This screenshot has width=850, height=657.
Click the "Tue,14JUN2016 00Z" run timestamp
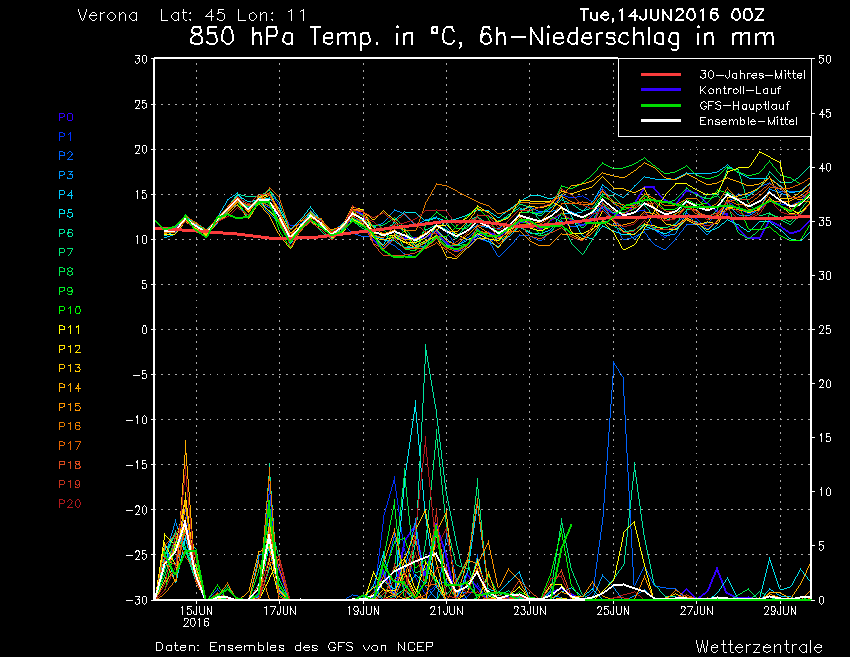point(672,15)
